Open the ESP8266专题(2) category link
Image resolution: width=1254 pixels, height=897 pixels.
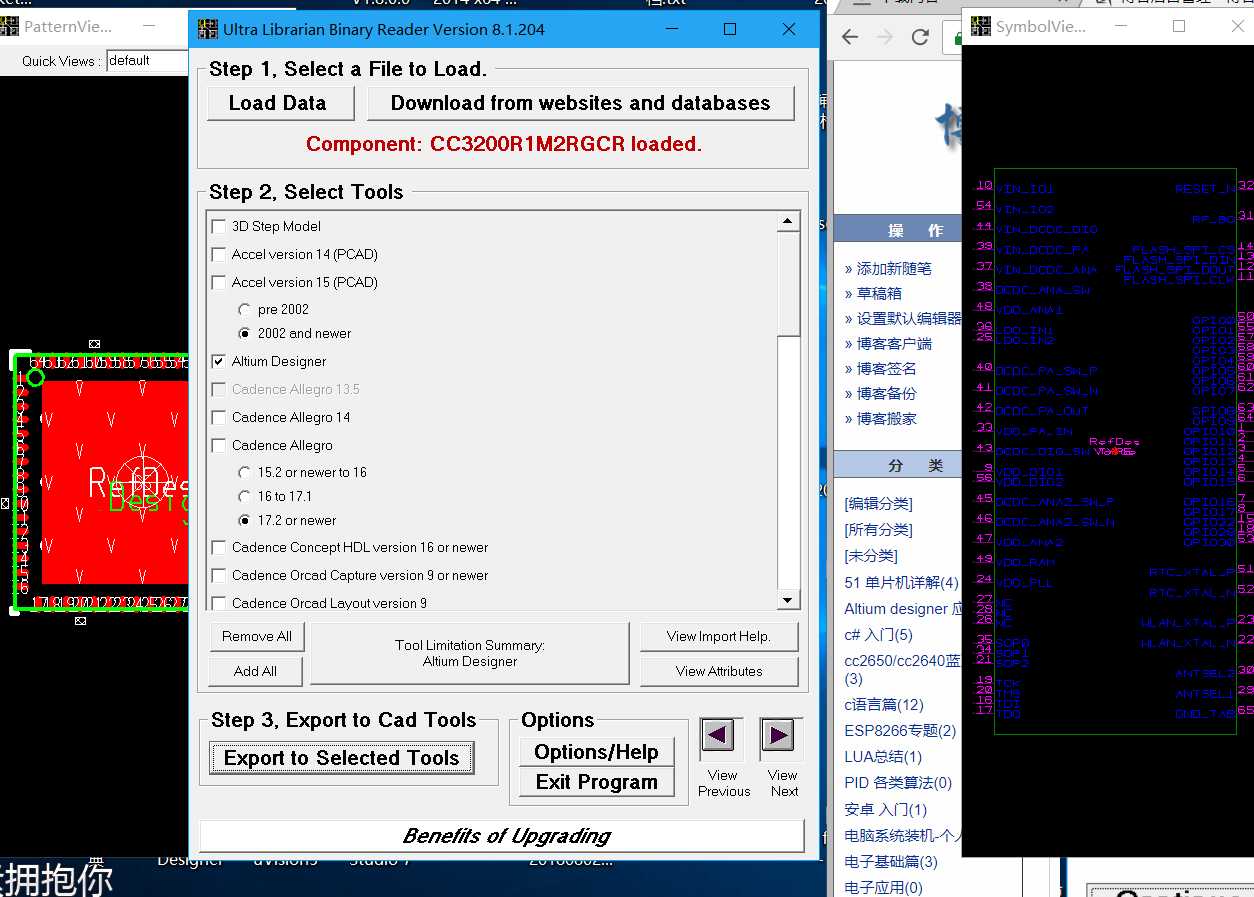pyautogui.click(x=900, y=730)
